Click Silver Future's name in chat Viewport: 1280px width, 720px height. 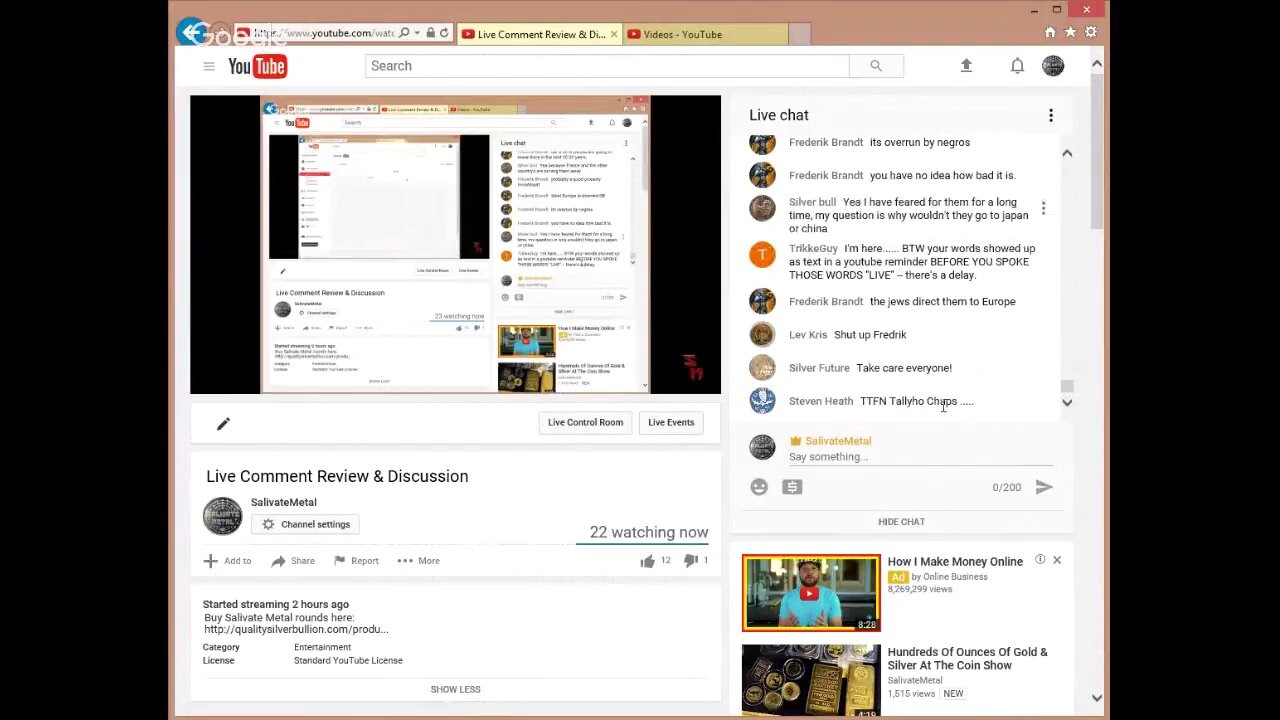pos(819,368)
